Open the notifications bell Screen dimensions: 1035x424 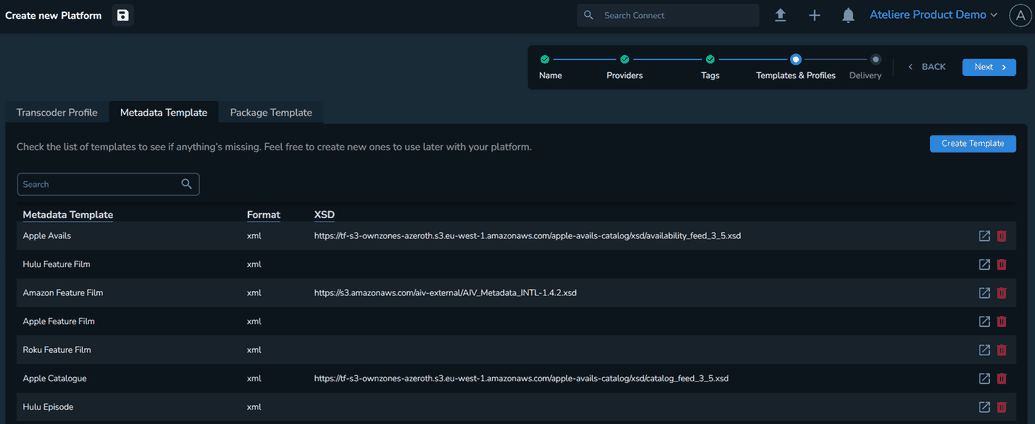coord(848,15)
